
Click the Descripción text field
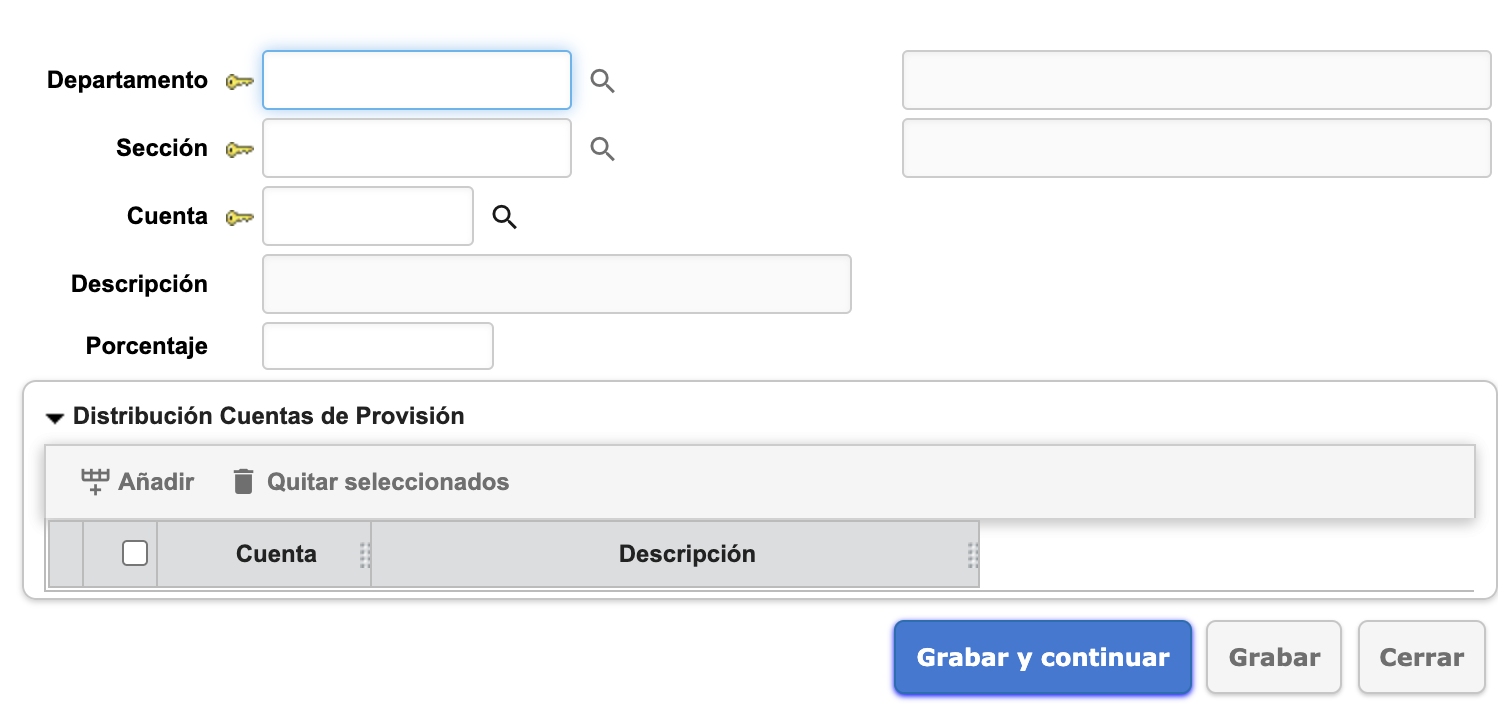[556, 284]
